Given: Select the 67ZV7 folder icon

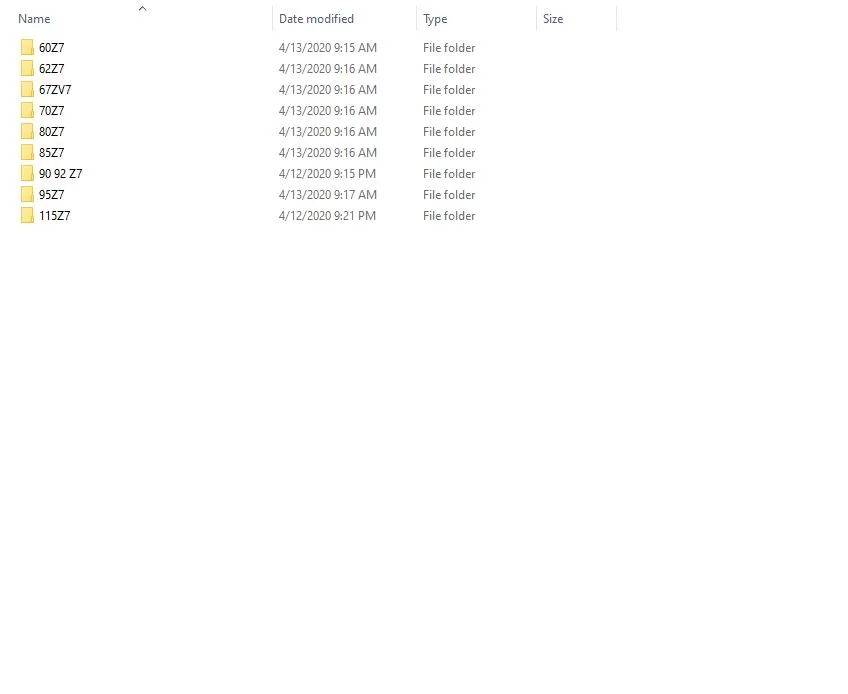Looking at the screenshot, I should tap(27, 90).
